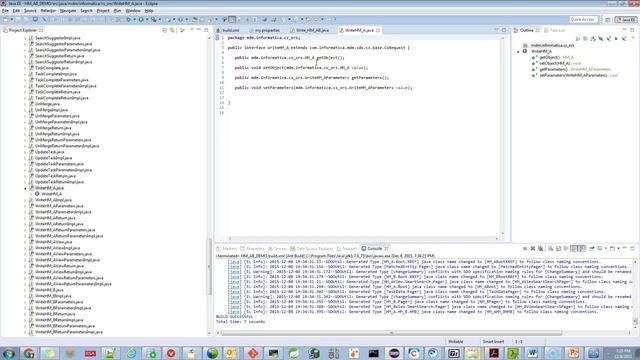Click the Project Explorer vertical scrollbar
This screenshot has width=640, height=360.
pyautogui.click(x=209, y=267)
